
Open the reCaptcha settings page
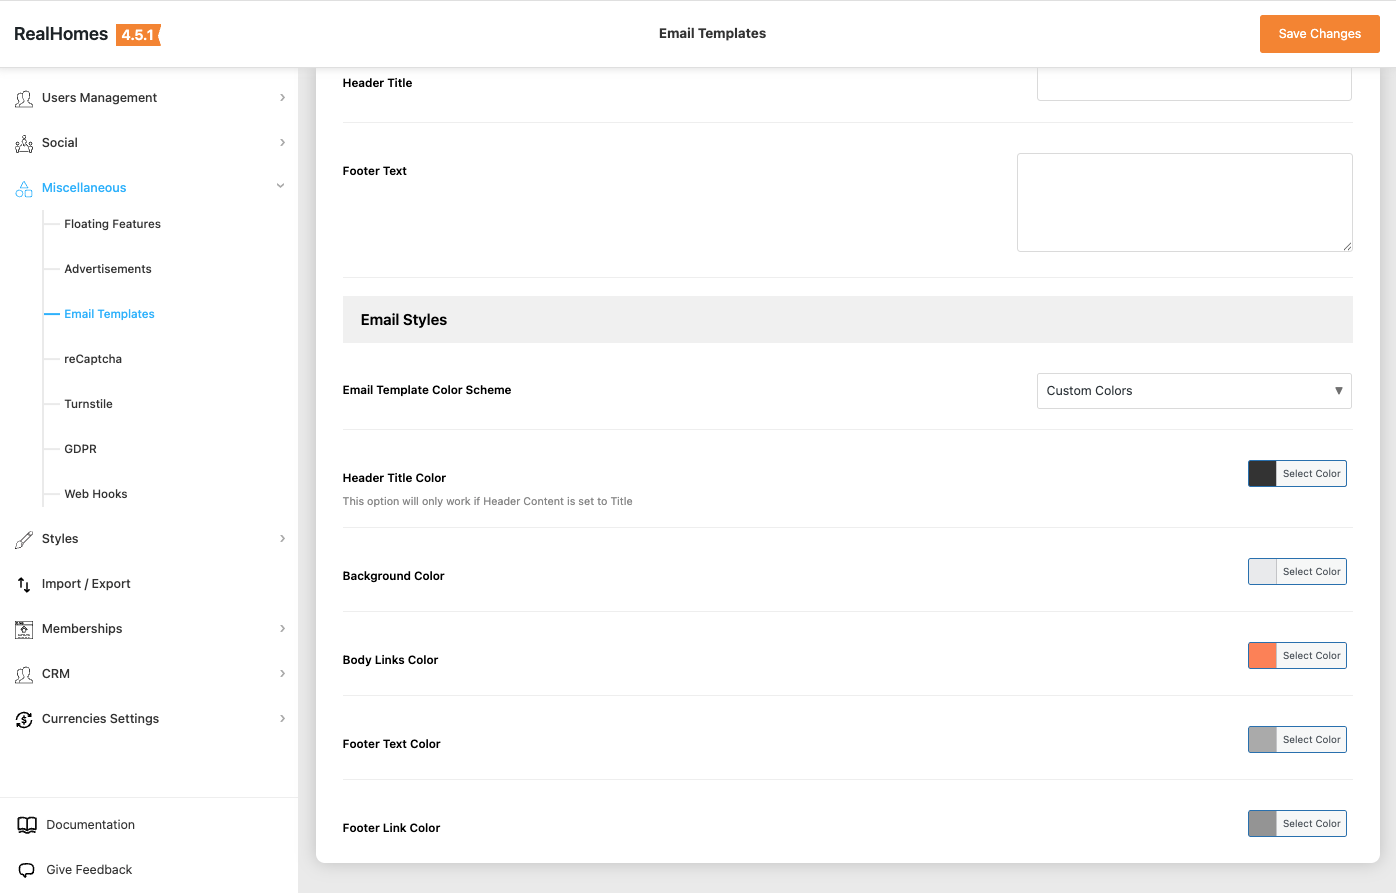coord(93,359)
